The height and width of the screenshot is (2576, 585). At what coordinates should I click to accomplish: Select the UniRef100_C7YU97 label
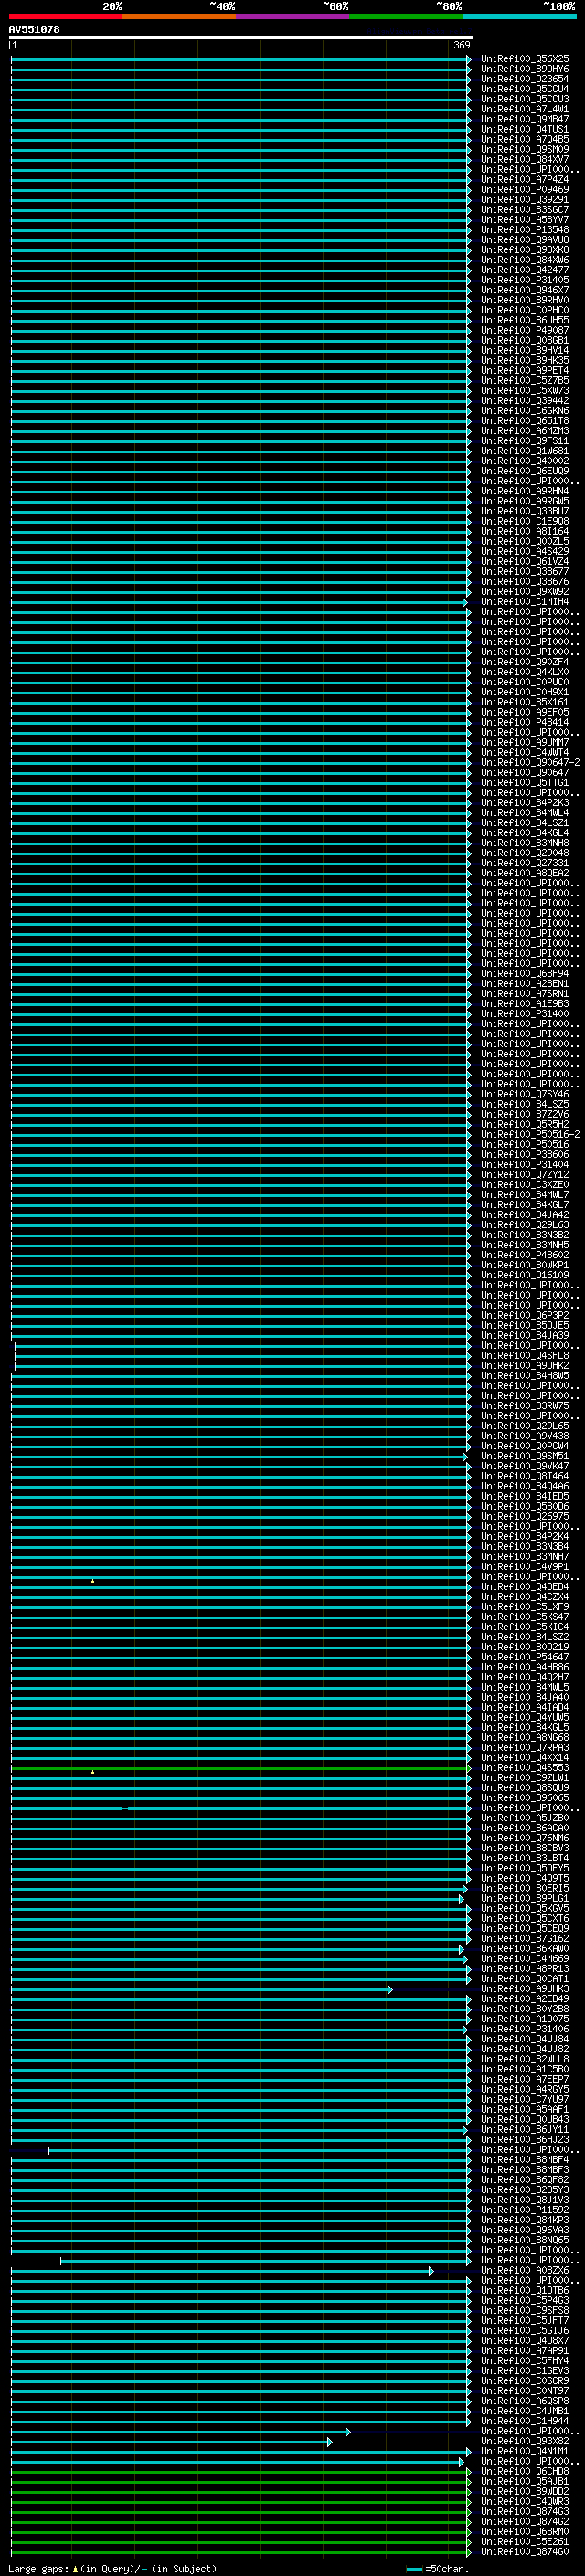(524, 2098)
